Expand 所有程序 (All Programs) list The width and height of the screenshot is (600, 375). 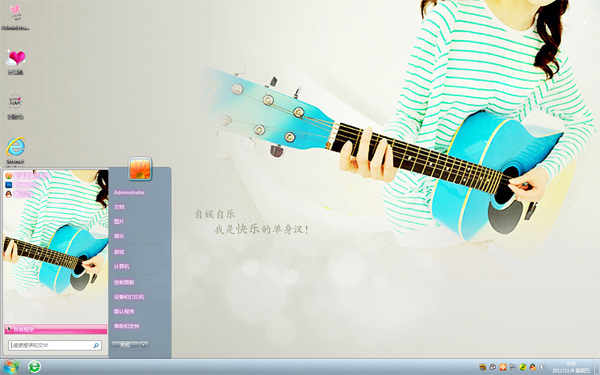(x=56, y=329)
